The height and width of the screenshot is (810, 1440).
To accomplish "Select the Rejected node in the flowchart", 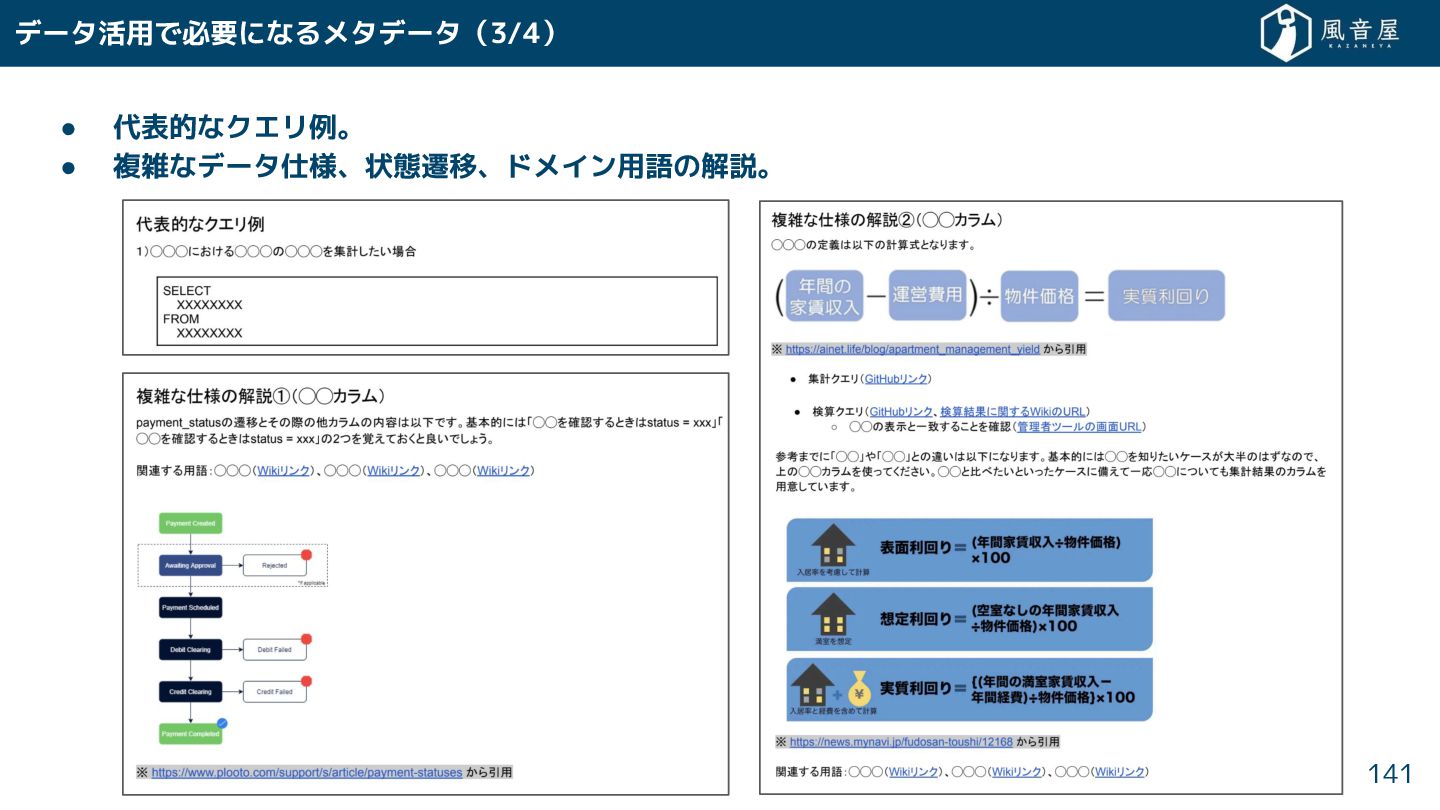I will pyautogui.click(x=274, y=566).
